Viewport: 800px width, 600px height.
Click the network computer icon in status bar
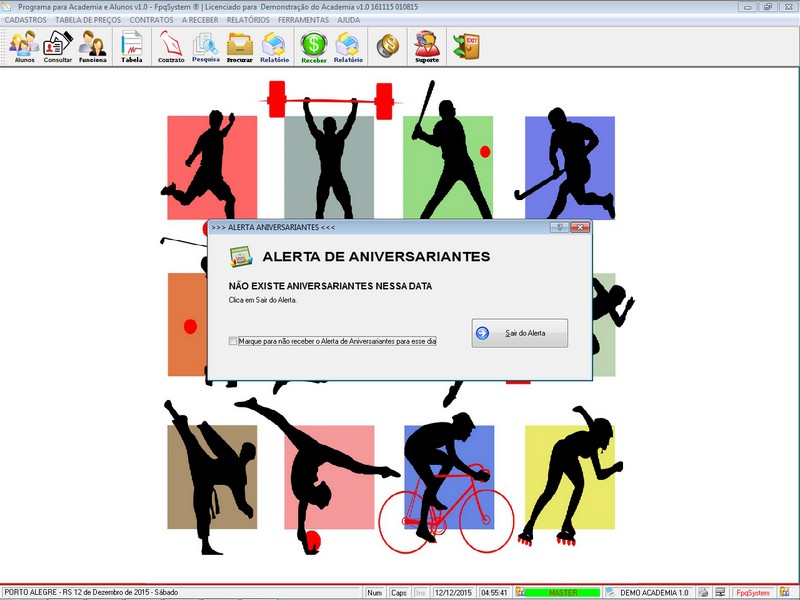(720, 592)
